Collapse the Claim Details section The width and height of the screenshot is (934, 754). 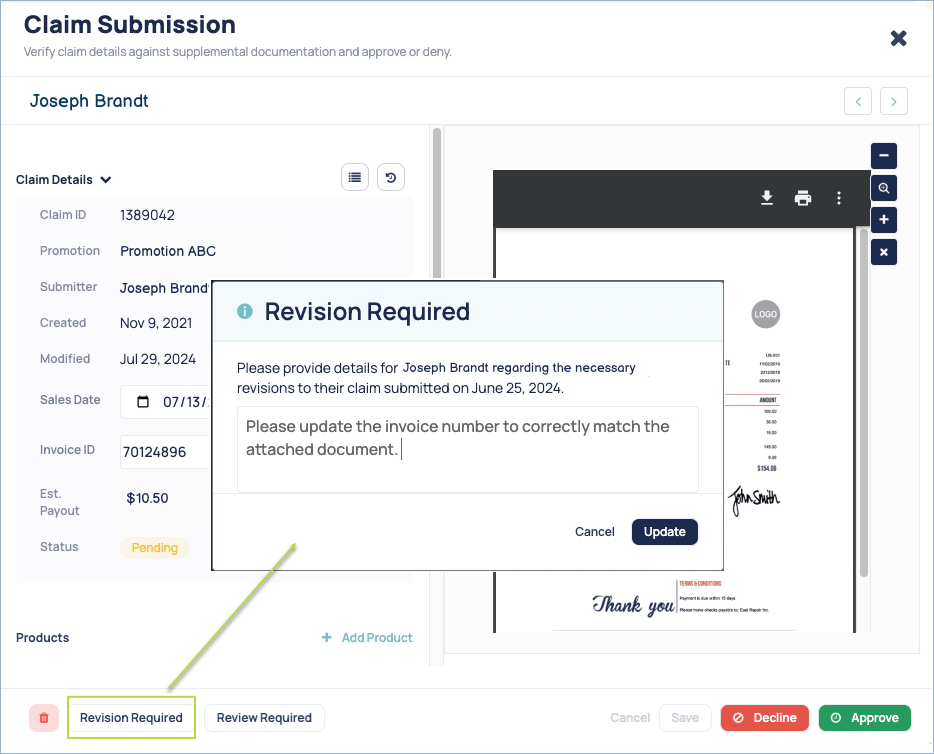pyautogui.click(x=104, y=179)
